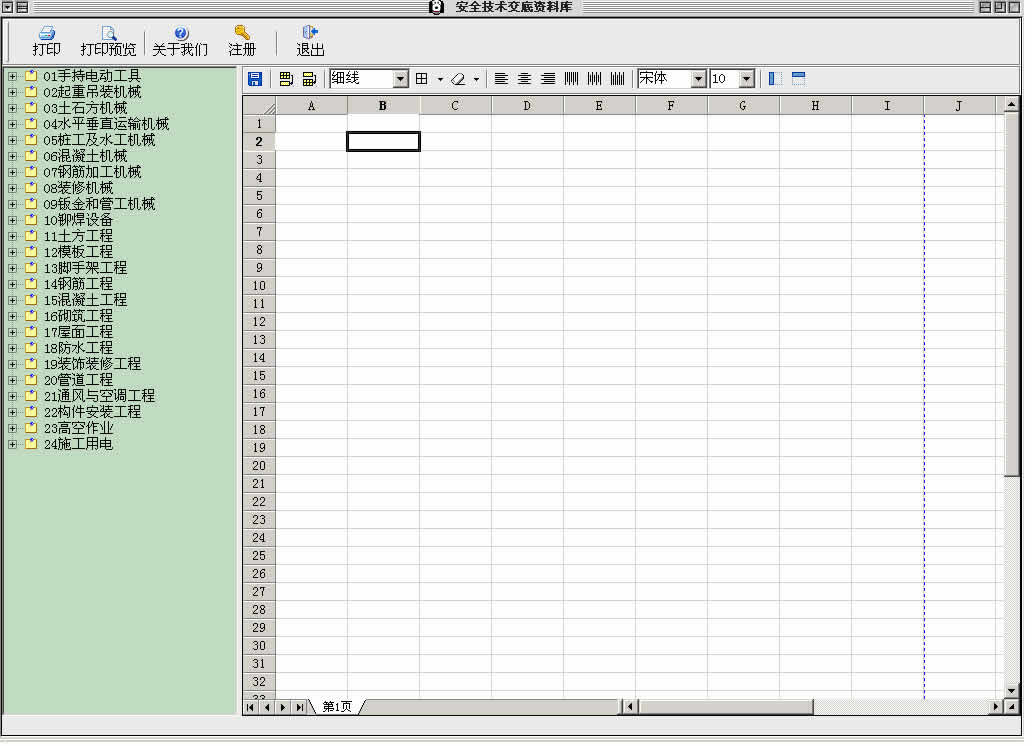Click the blue top-row freeze icon

click(798, 79)
